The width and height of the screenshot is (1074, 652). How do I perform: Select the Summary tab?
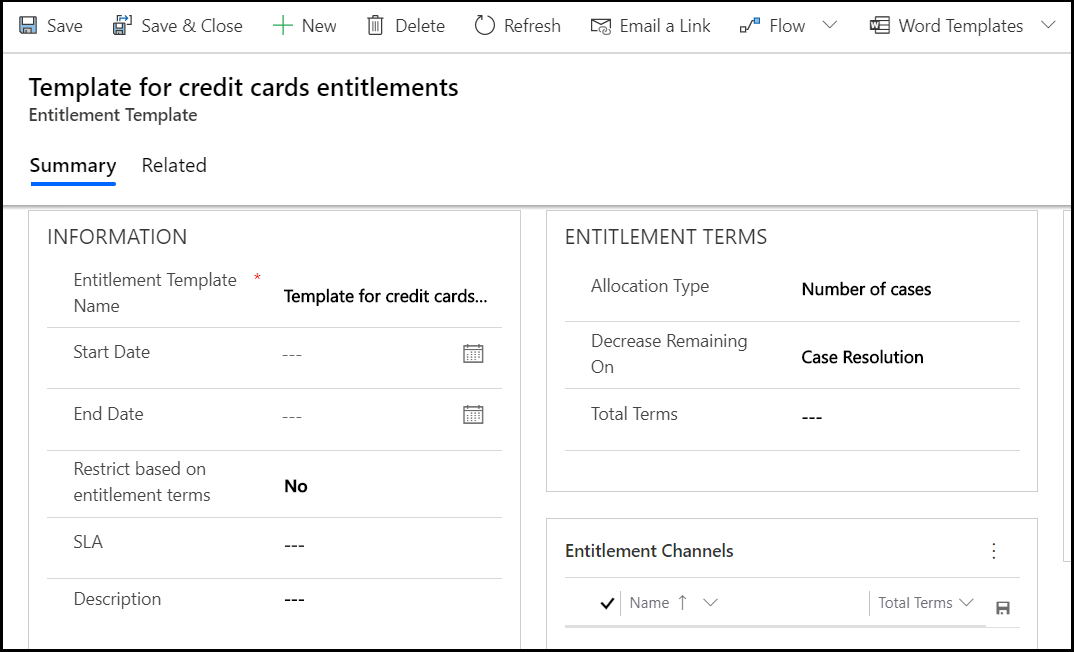[x=72, y=165]
